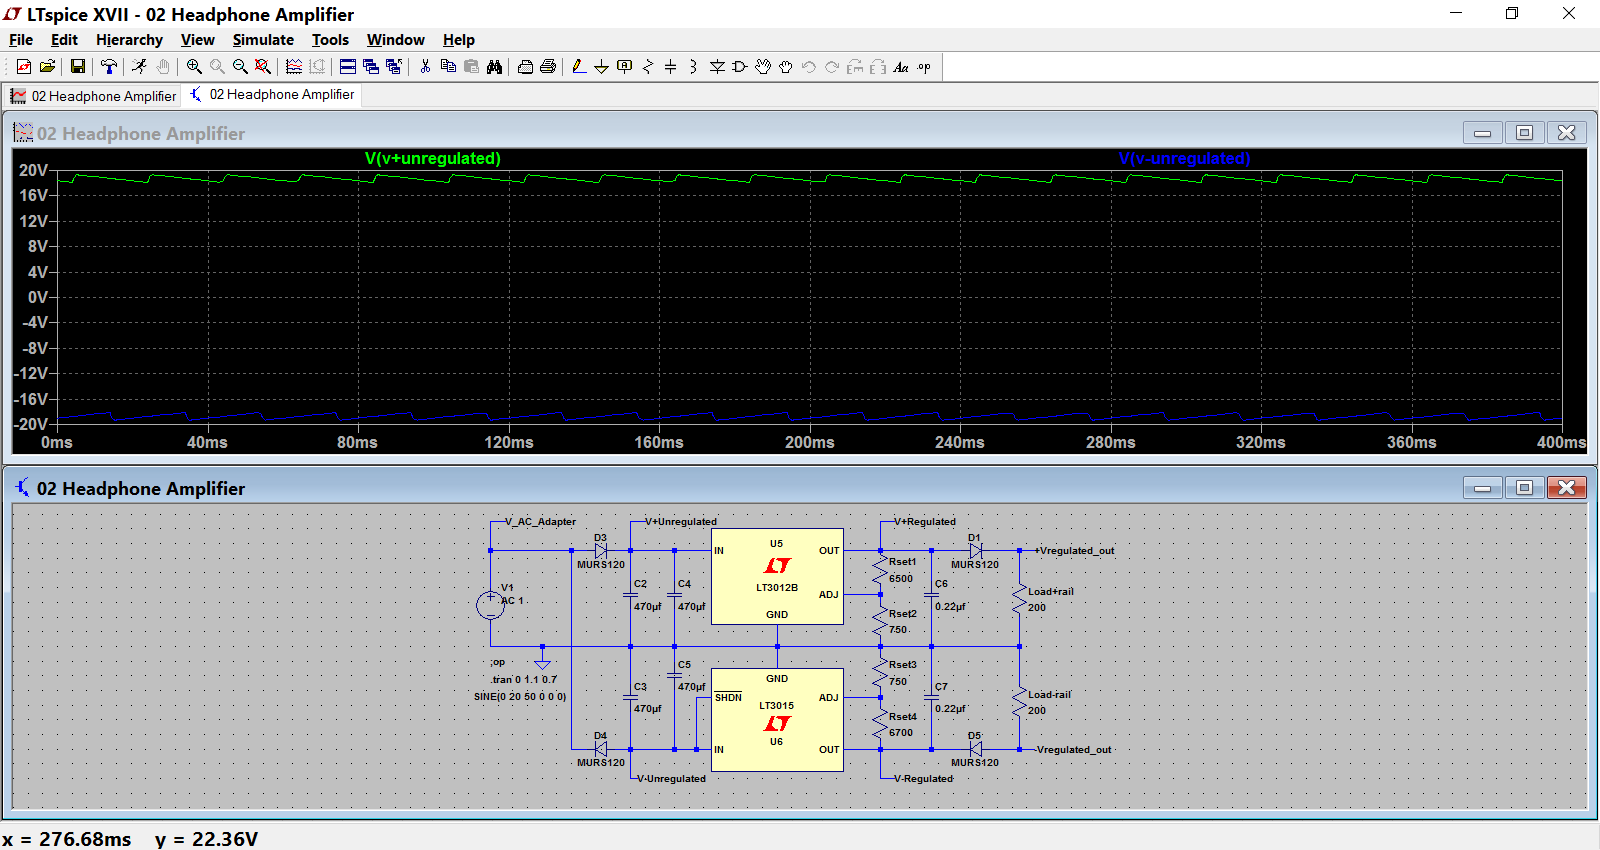Click the Print printer icon
The height and width of the screenshot is (850, 1600).
(548, 67)
